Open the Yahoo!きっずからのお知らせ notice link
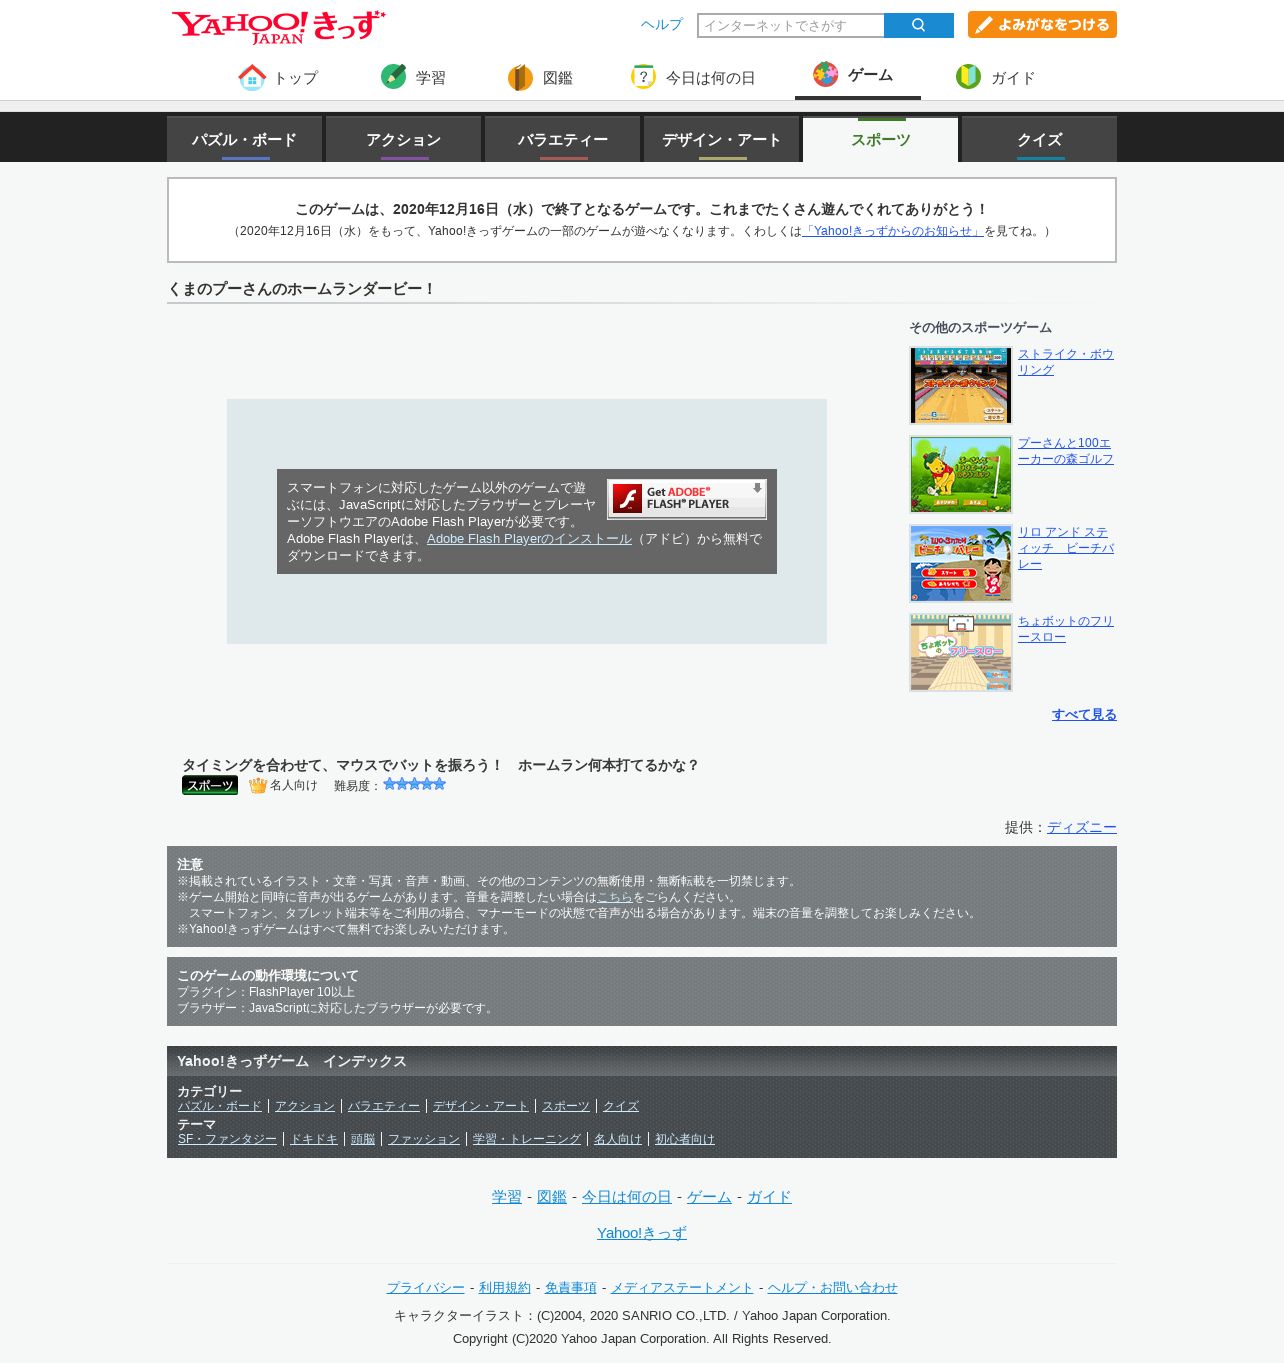This screenshot has width=1284, height=1363. click(x=893, y=231)
